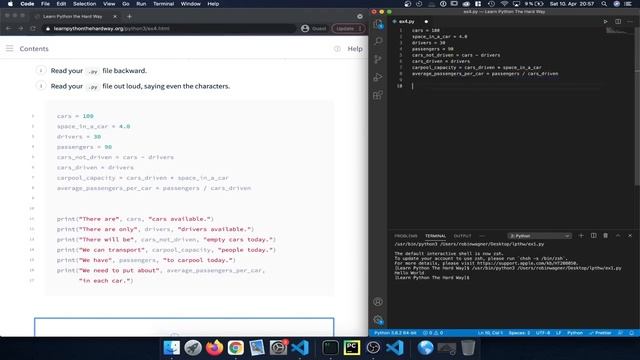Open Finder from the Dock

coord(171,348)
